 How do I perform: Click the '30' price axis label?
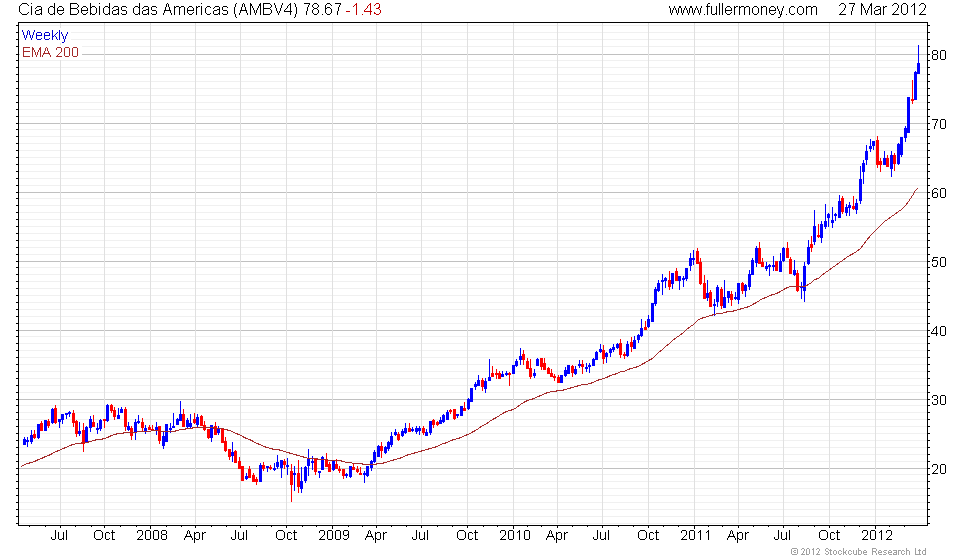(939, 400)
